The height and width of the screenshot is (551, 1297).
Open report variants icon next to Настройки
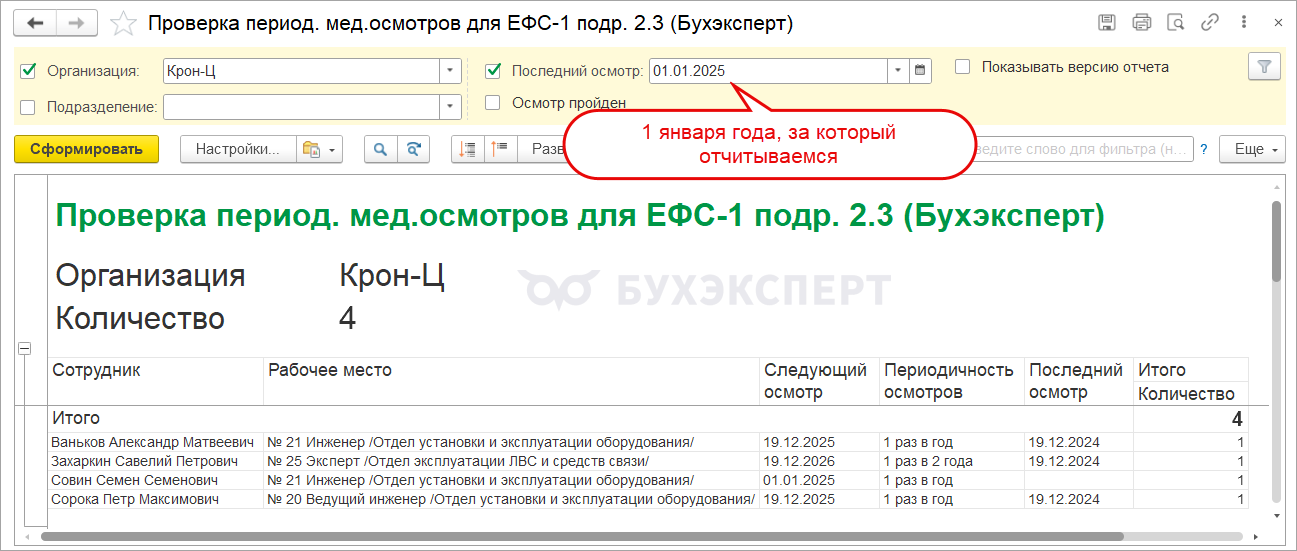coord(320,149)
